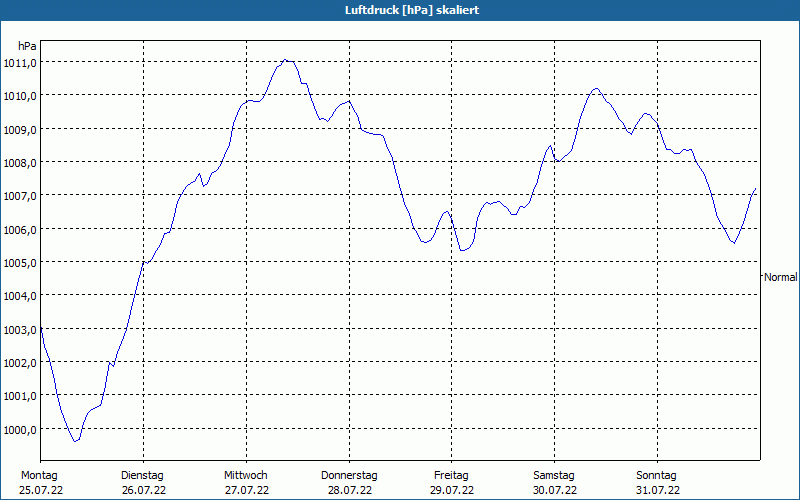This screenshot has height=500, width=800.
Task: Click the date 28.07.22
Action: [x=349, y=490]
